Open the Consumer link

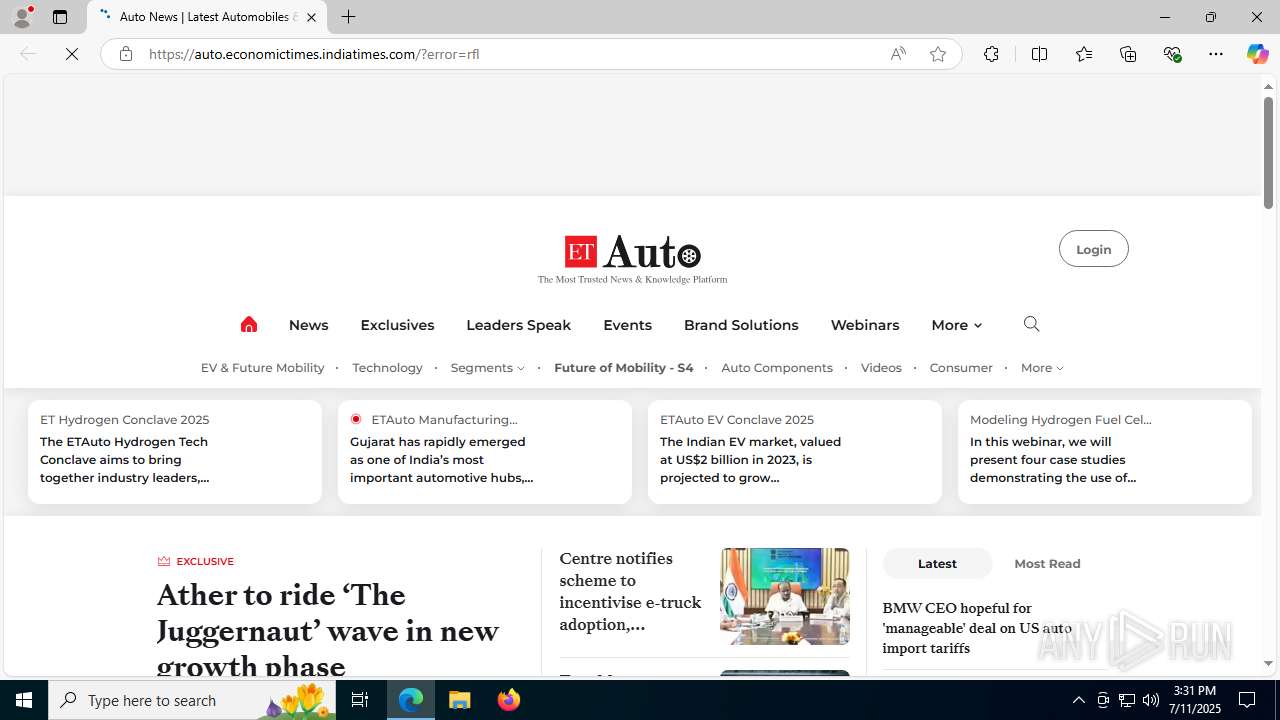click(961, 368)
